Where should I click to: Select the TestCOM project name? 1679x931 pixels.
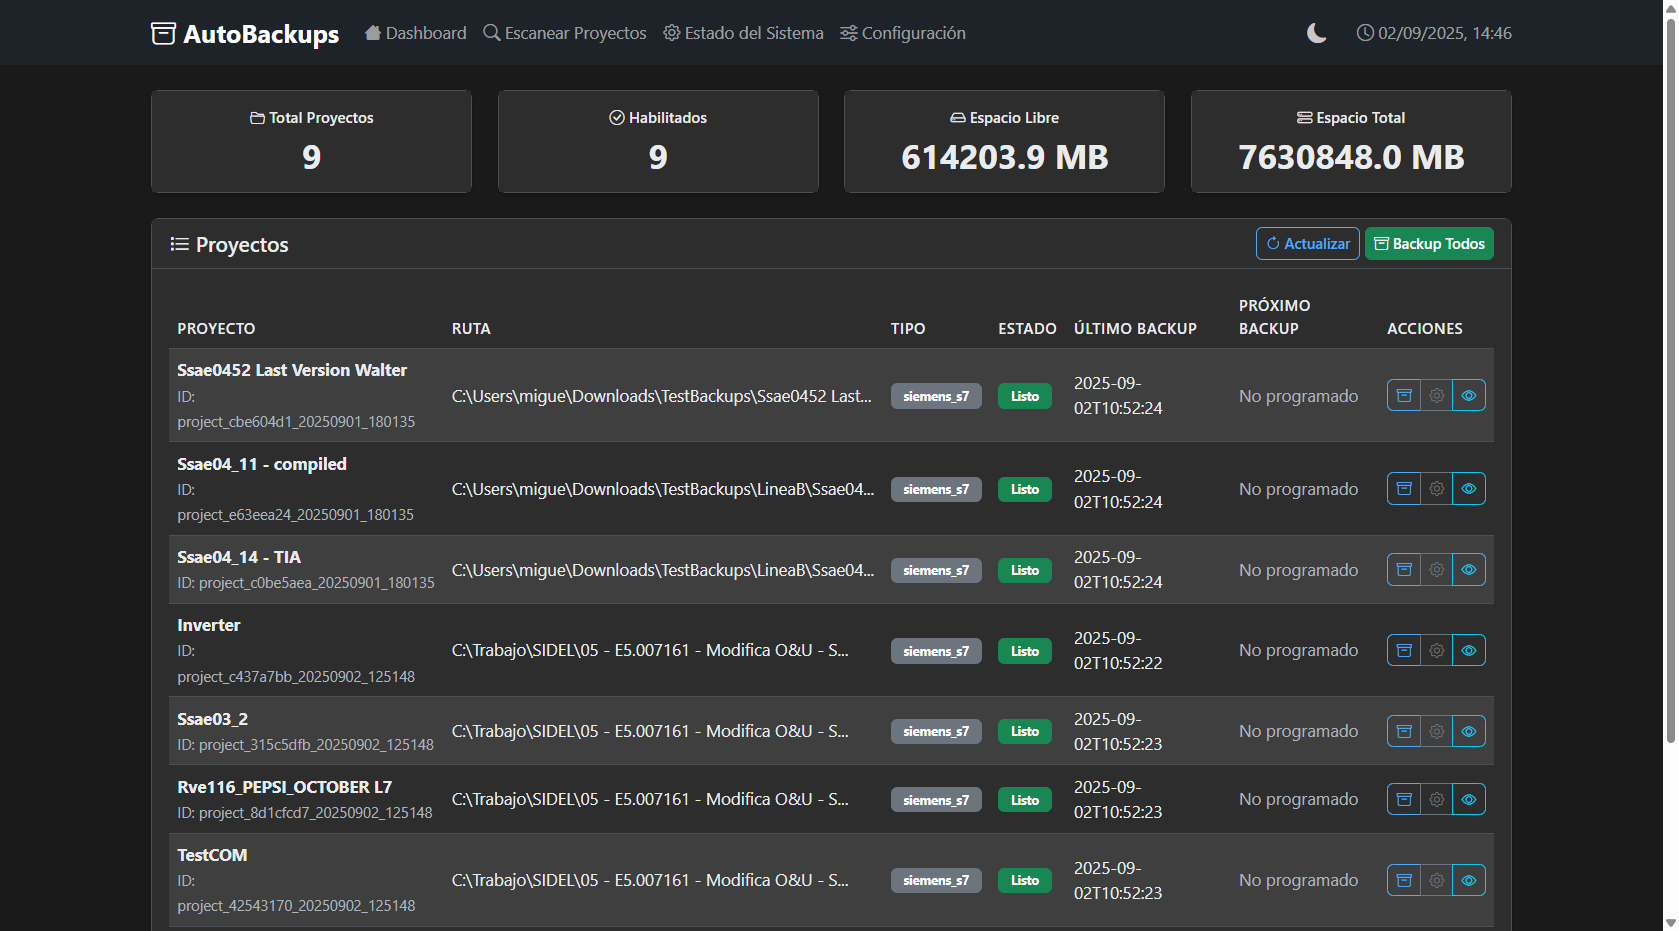212,855
